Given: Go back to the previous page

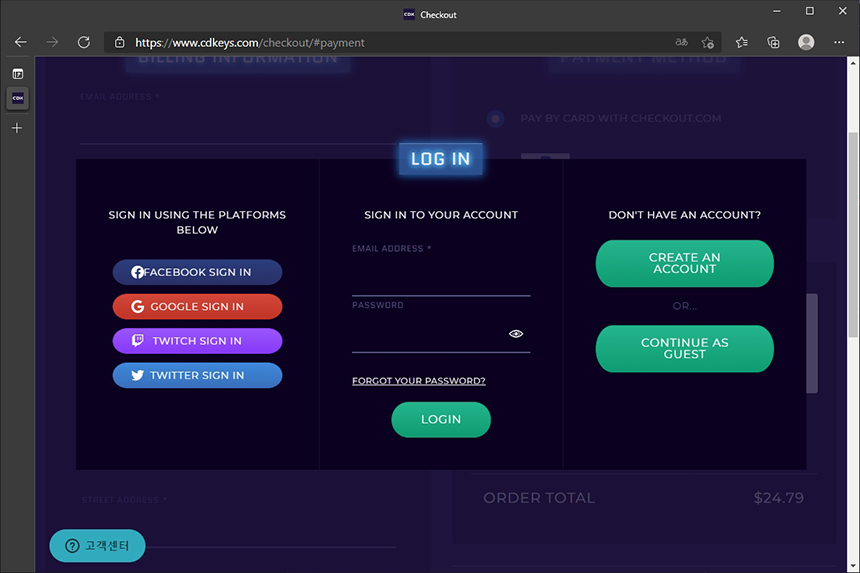Looking at the screenshot, I should pyautogui.click(x=21, y=42).
